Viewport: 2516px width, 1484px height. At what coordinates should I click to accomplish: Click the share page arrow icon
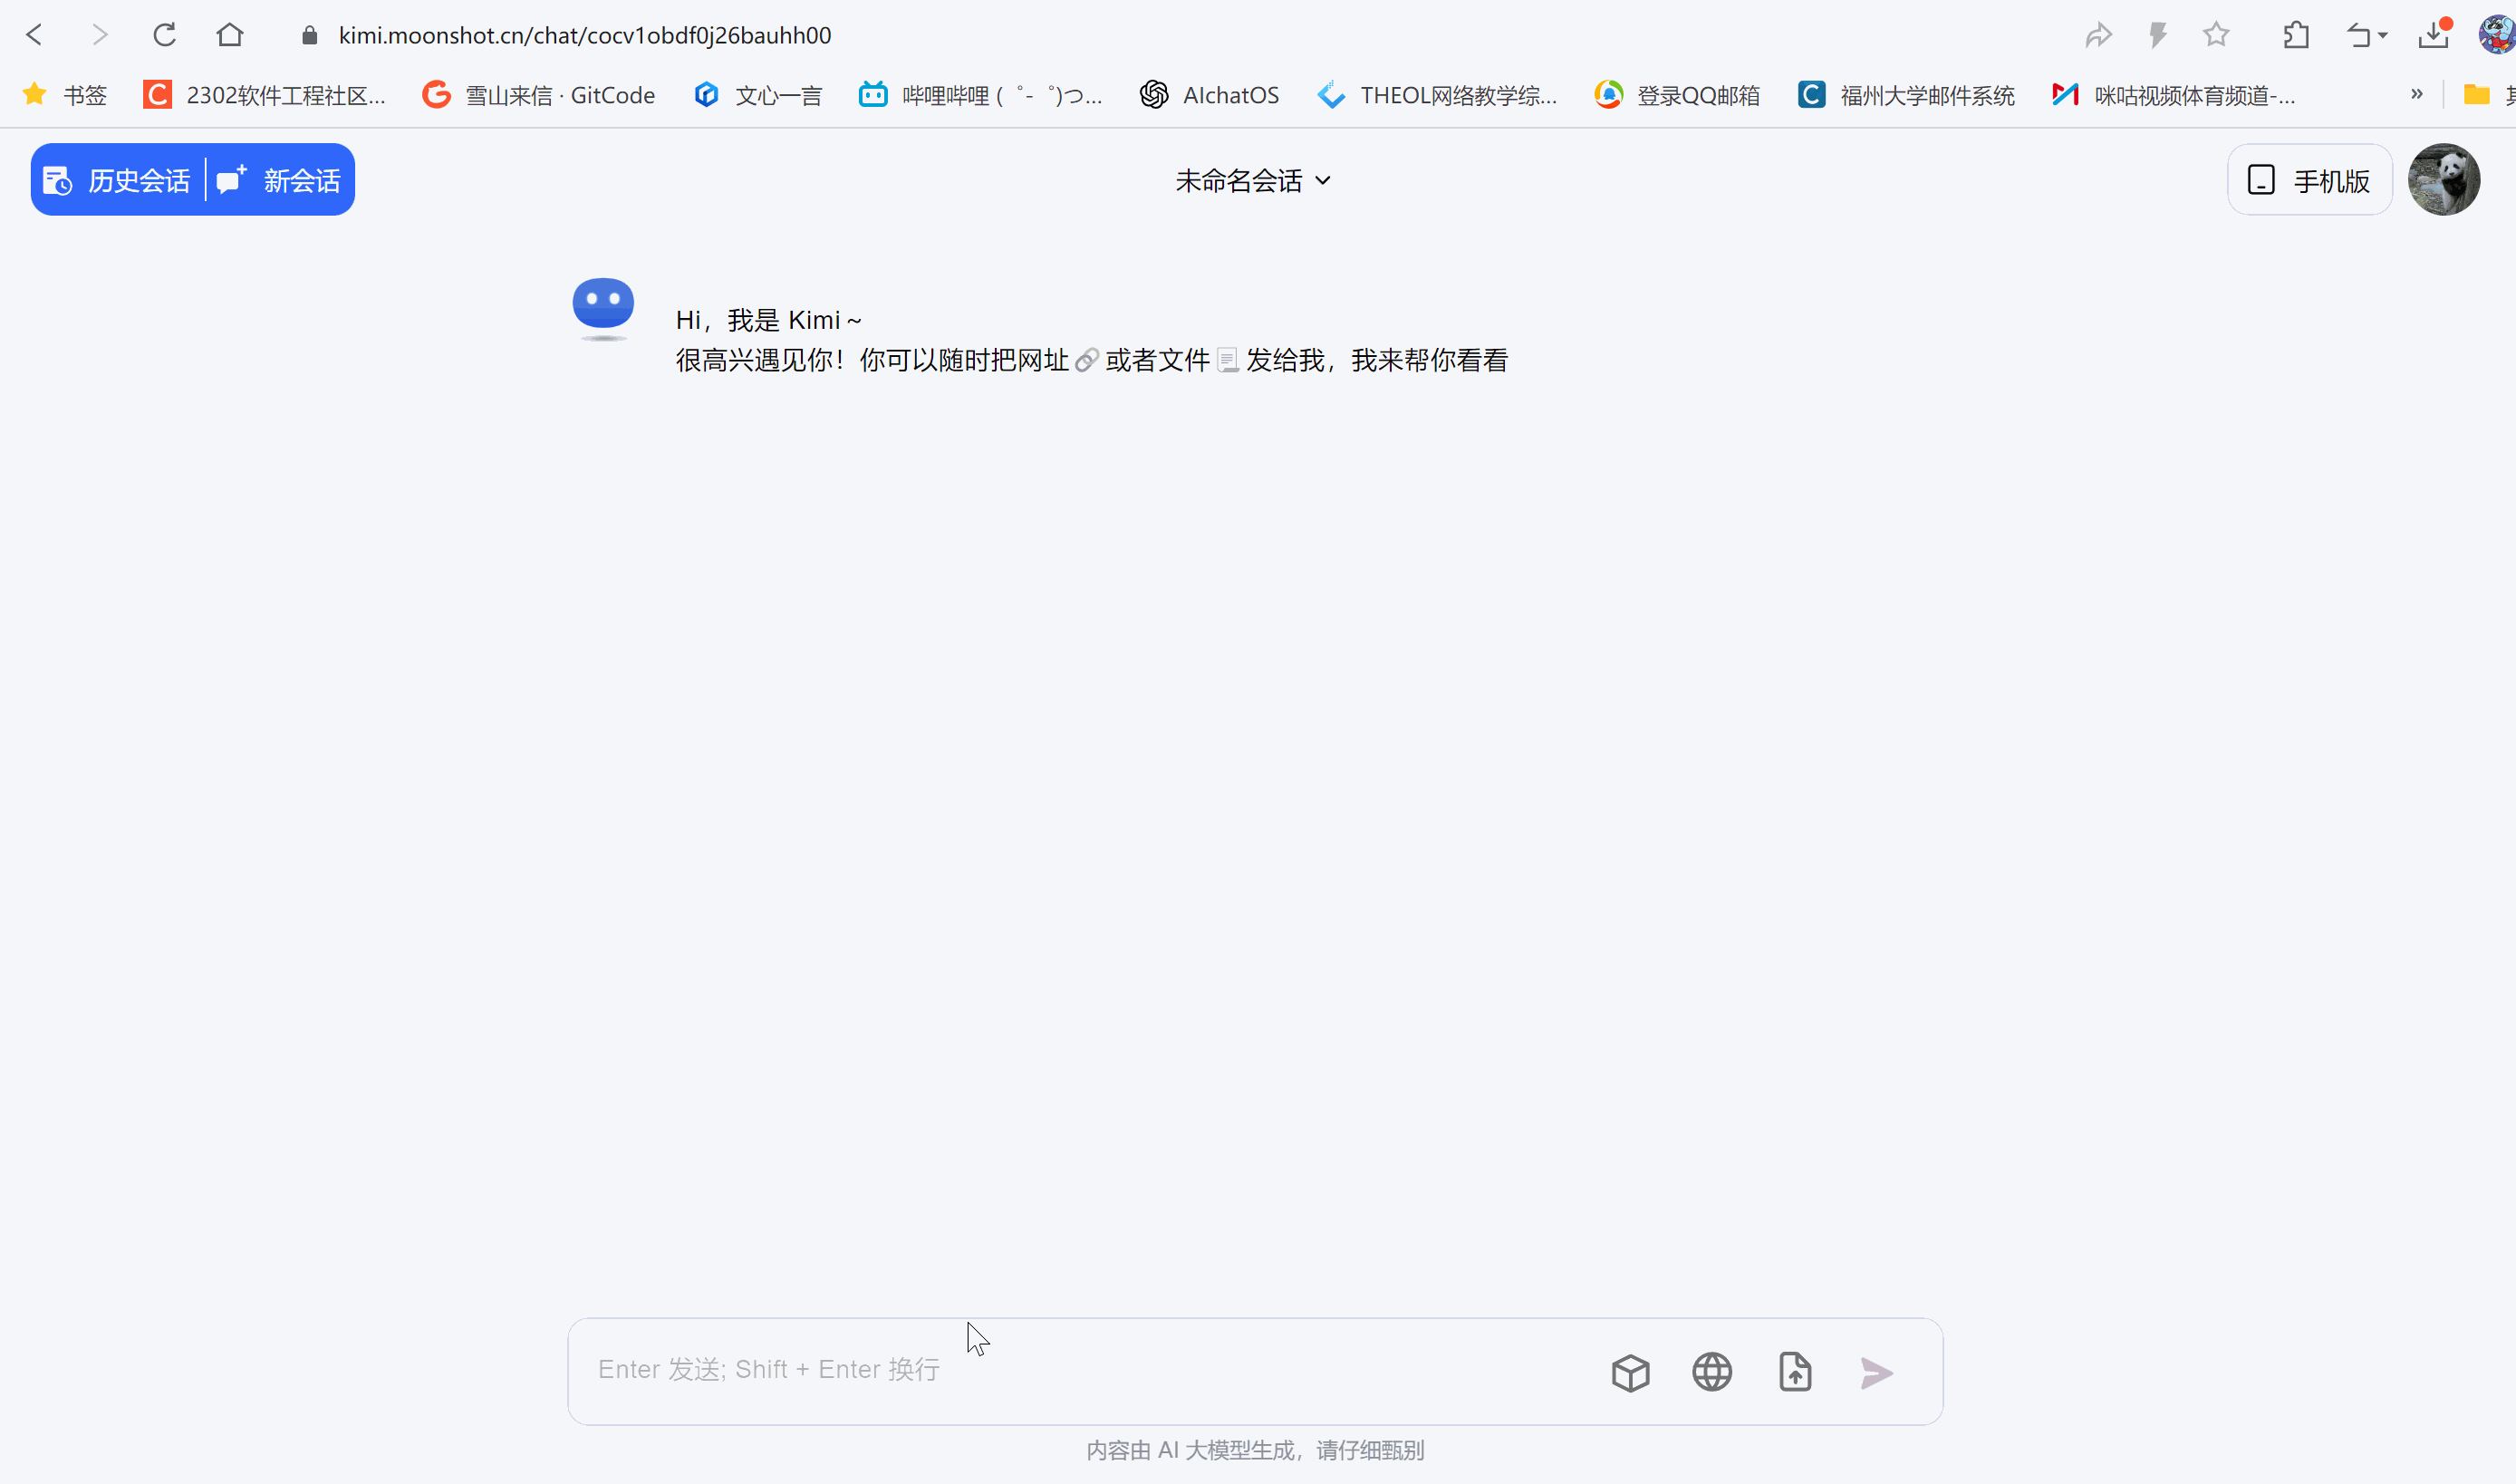point(2098,35)
